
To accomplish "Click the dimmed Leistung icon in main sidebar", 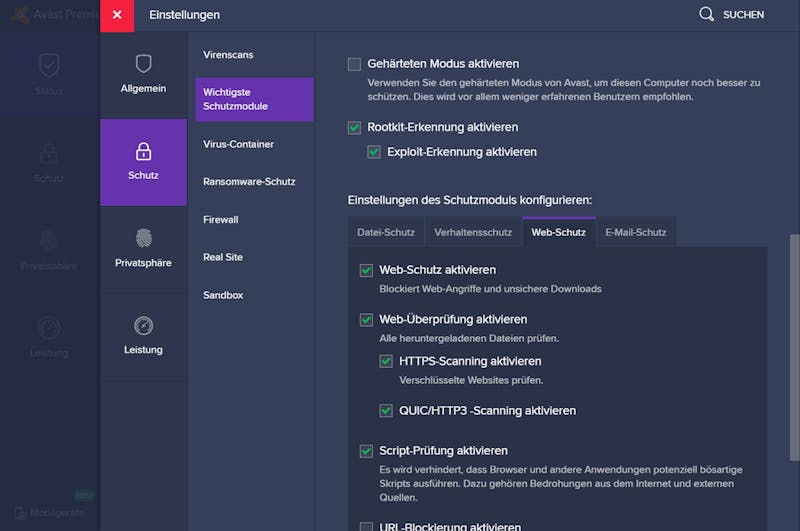I will 49,328.
